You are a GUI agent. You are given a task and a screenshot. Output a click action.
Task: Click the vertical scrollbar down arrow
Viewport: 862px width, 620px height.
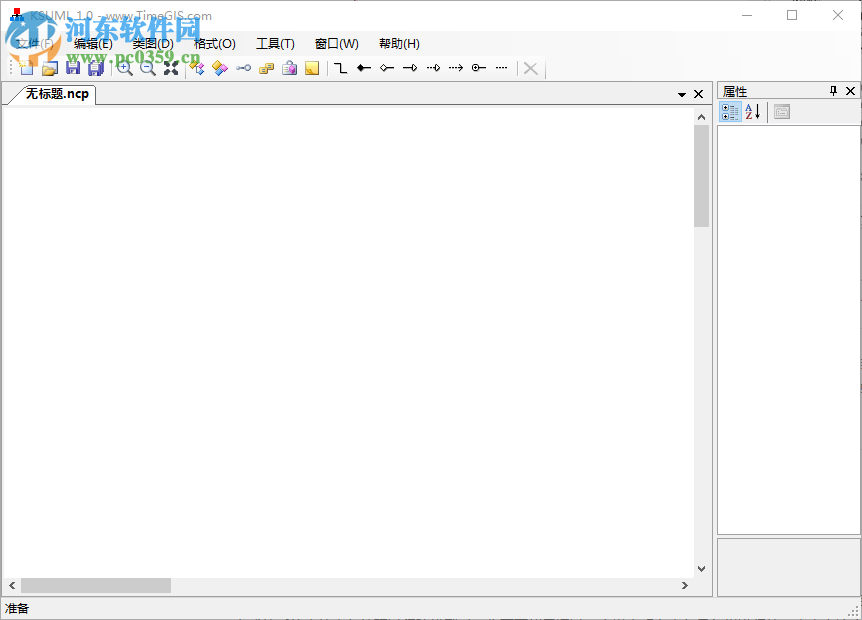tap(701, 568)
